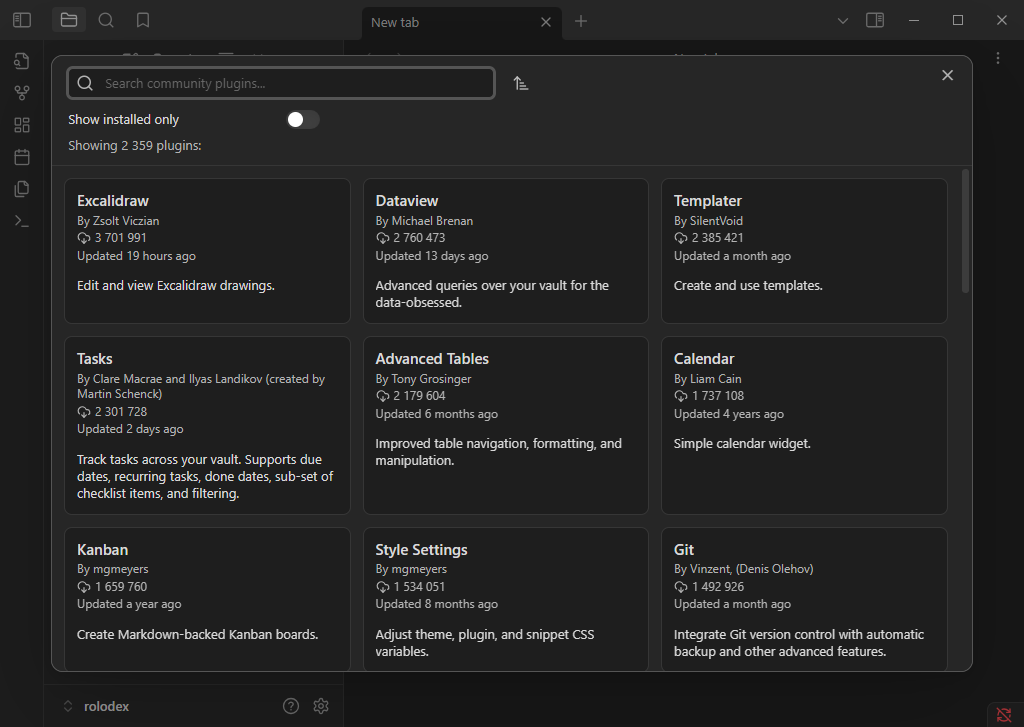Open settings gear icon
The height and width of the screenshot is (727, 1024).
pyautogui.click(x=321, y=706)
